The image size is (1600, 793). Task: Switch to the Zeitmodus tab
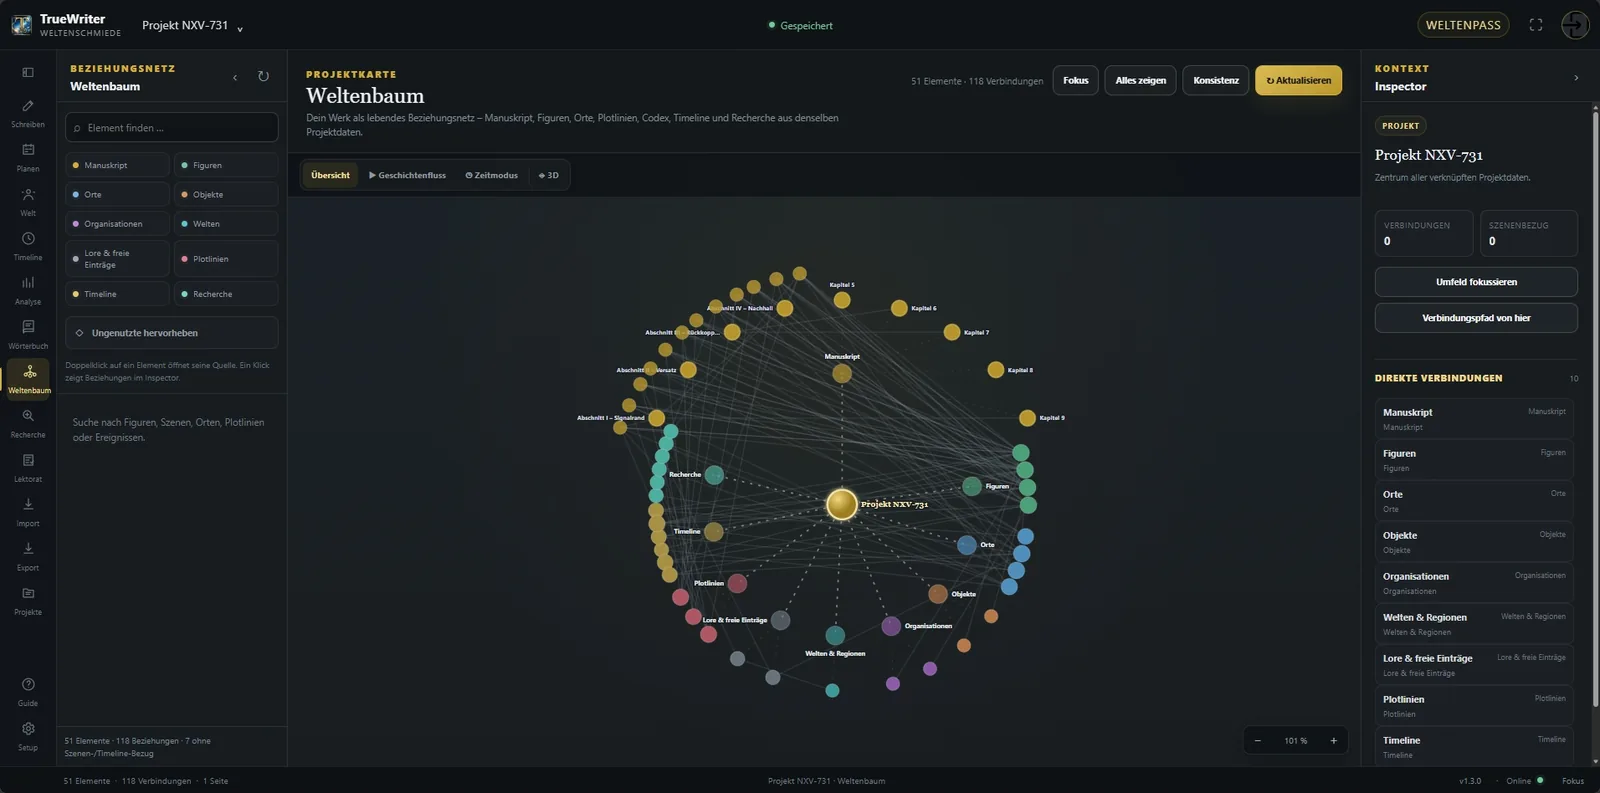tap(491, 175)
